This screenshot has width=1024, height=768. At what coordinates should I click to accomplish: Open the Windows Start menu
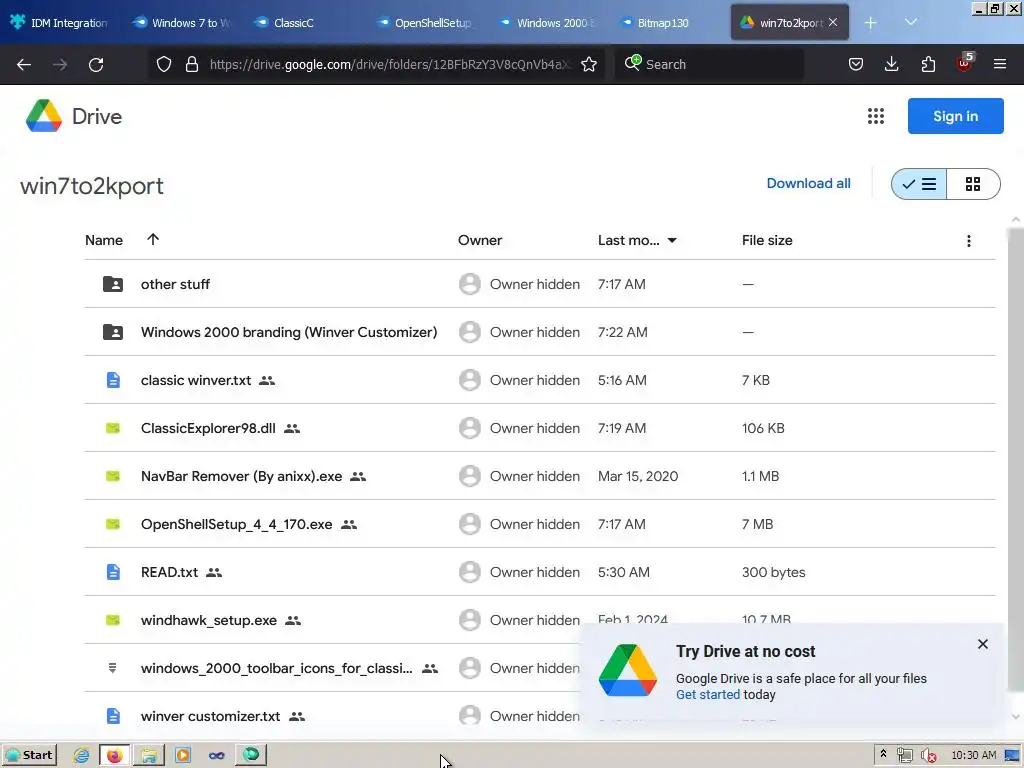pos(29,755)
